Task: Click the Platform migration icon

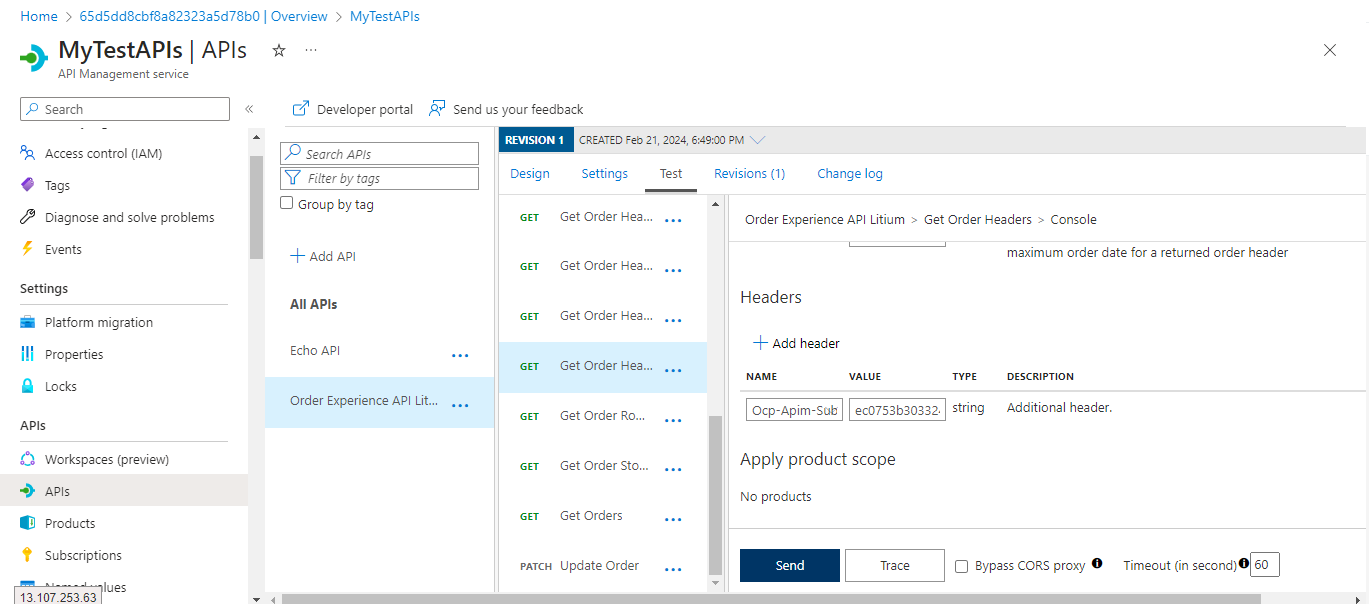Action: coord(28,322)
